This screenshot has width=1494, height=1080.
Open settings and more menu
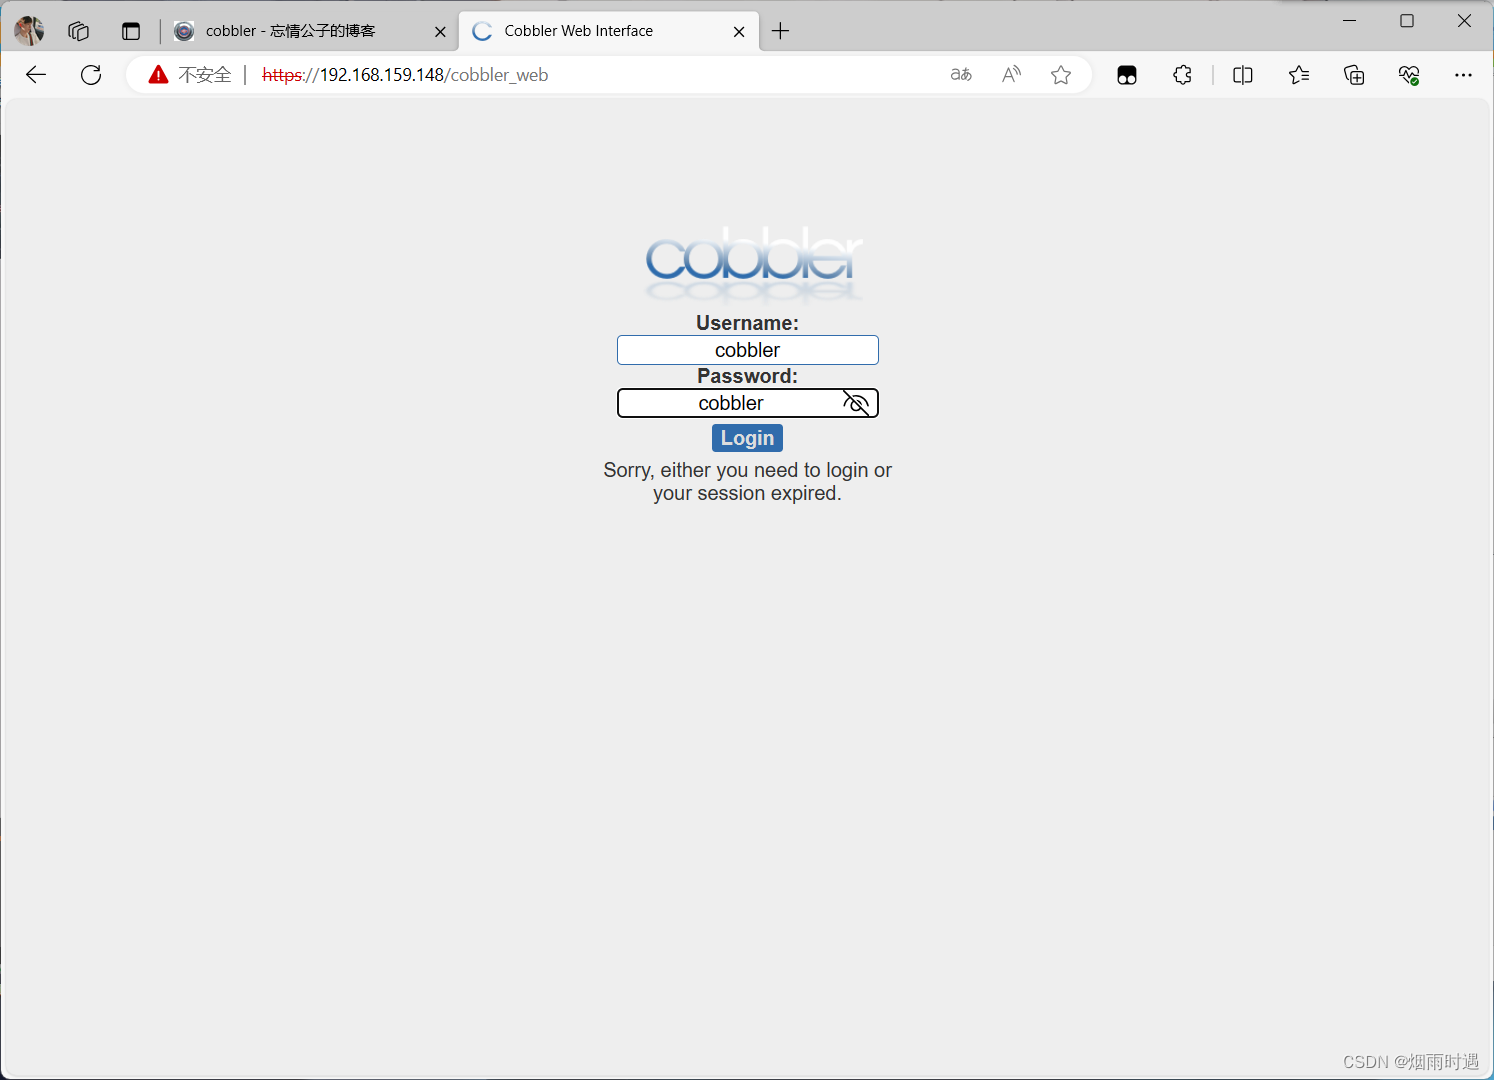click(x=1463, y=75)
